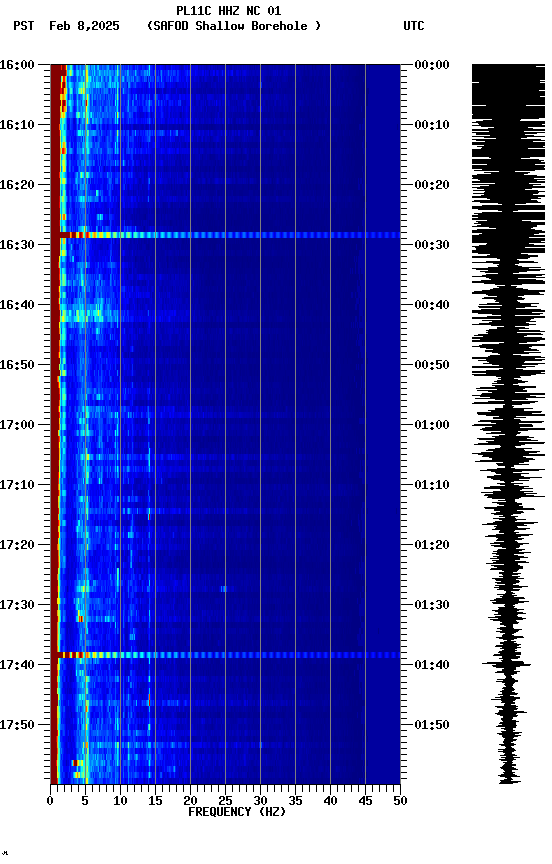Click the 25 Hz frequency tick label
Viewport: 552px width, 864px height.
225,801
